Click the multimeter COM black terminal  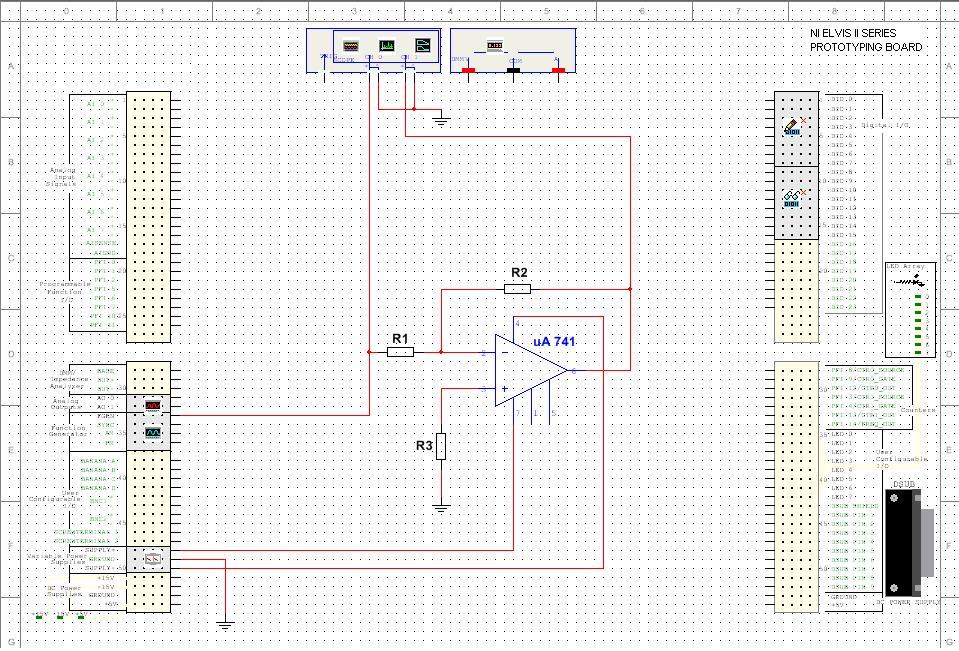[514, 70]
